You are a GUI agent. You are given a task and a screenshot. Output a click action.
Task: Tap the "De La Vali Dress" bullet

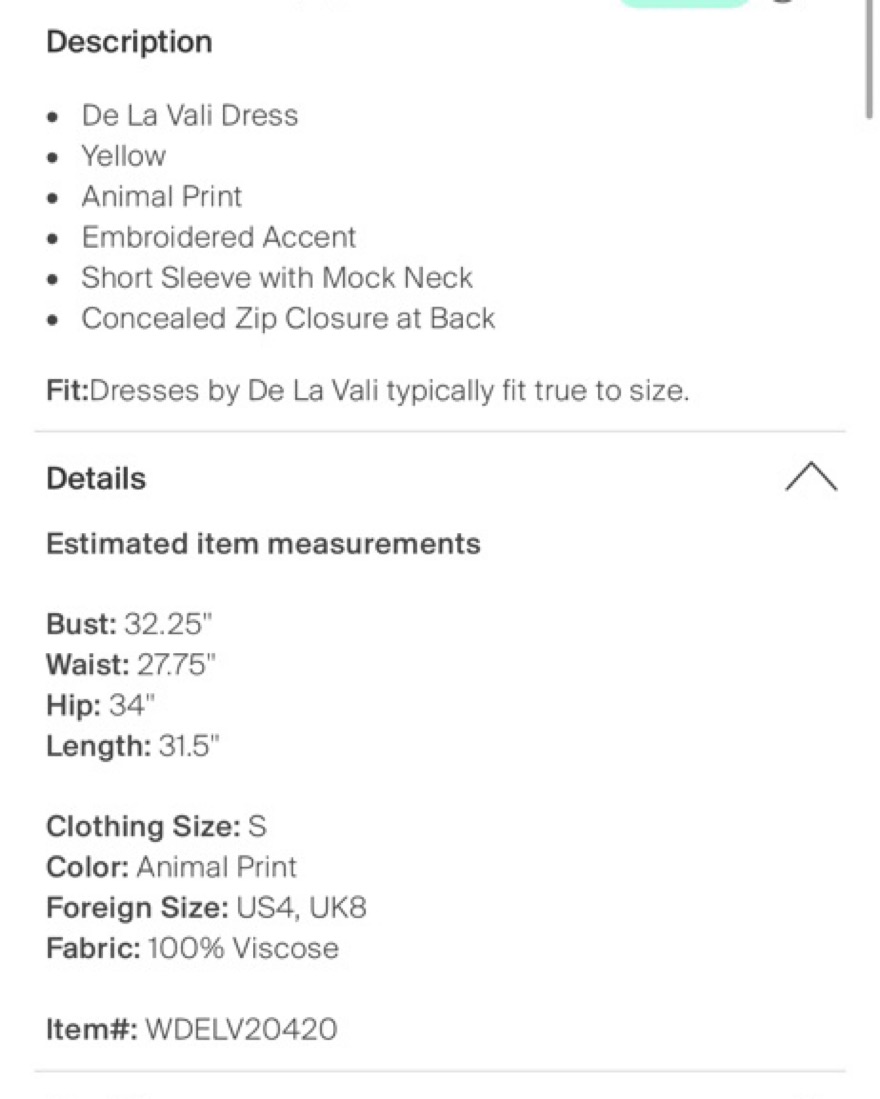pyautogui.click(x=190, y=116)
